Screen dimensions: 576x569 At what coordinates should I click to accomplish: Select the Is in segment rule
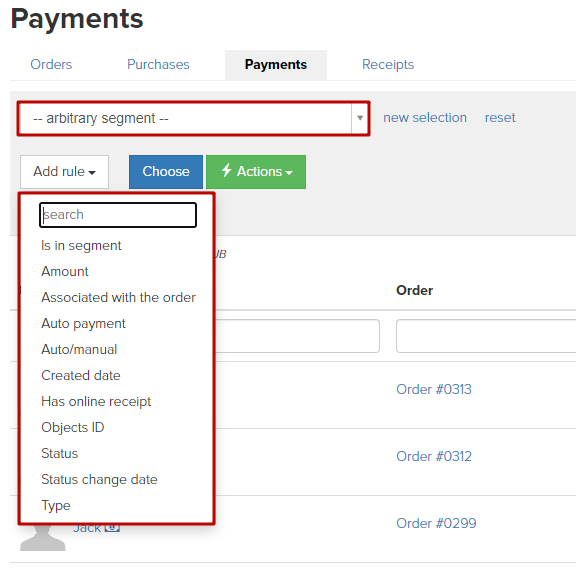pos(81,245)
